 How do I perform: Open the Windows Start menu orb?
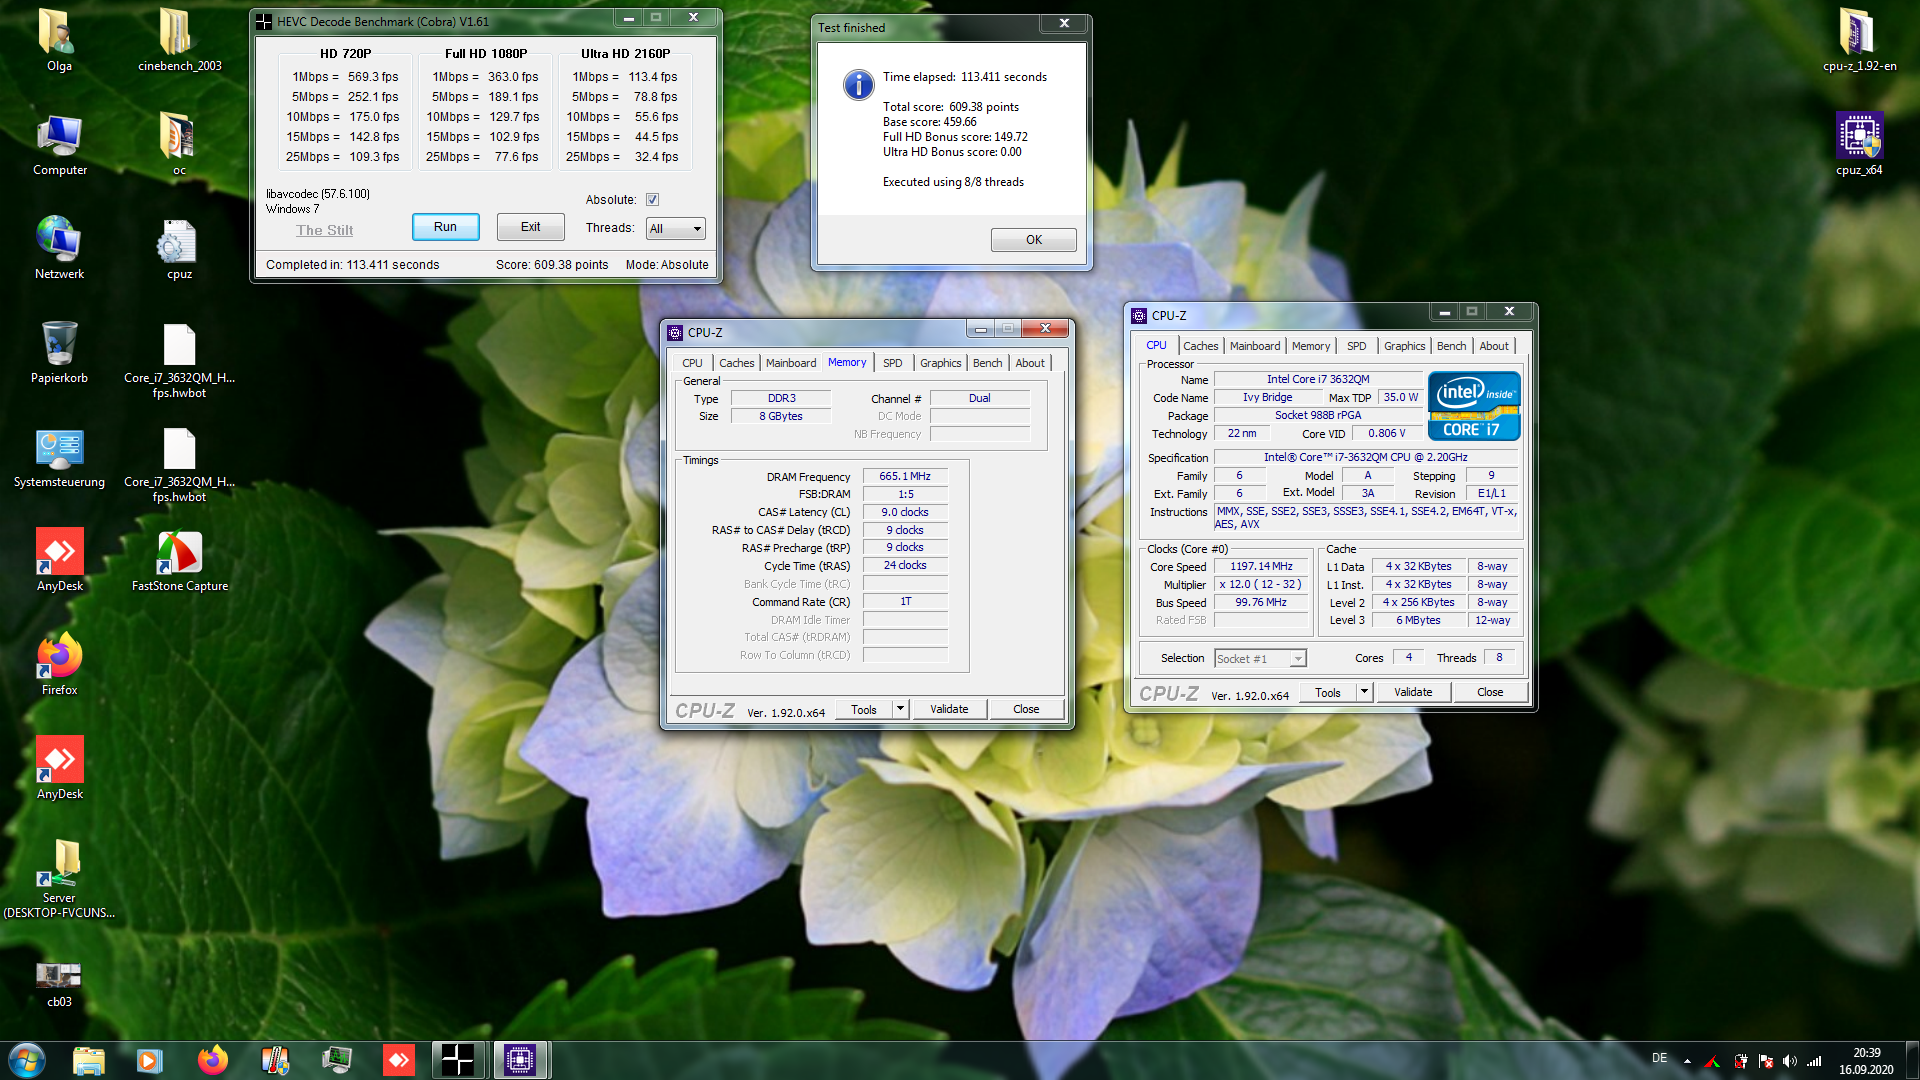click(x=27, y=1060)
